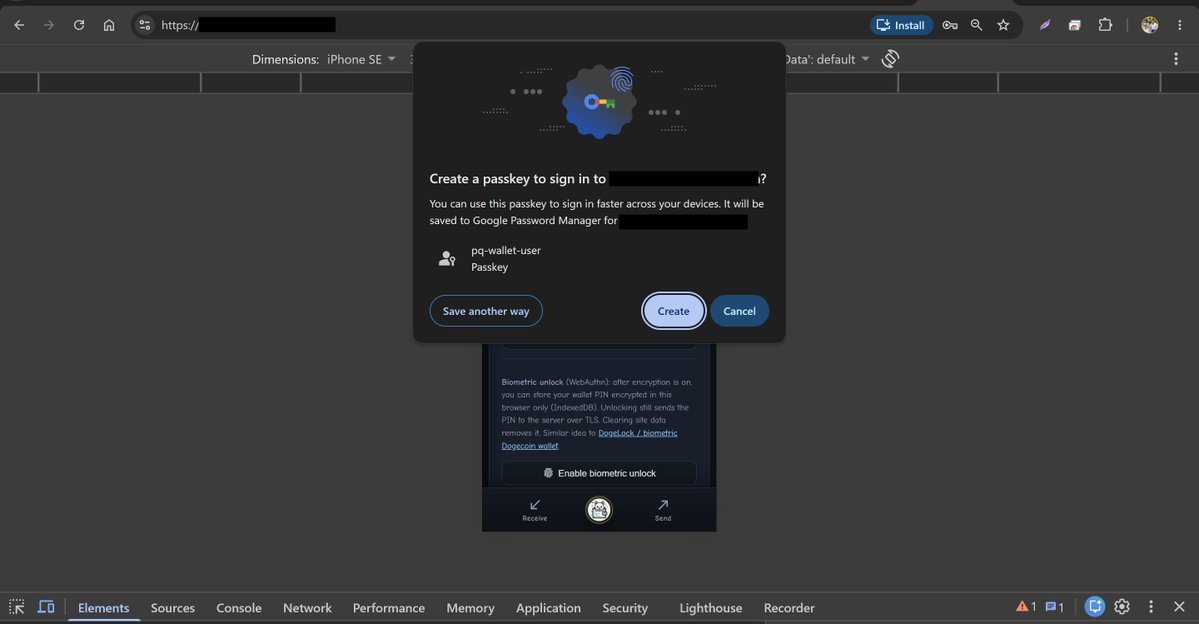Click the Install app button
The width and height of the screenshot is (1199, 624).
[901, 25]
